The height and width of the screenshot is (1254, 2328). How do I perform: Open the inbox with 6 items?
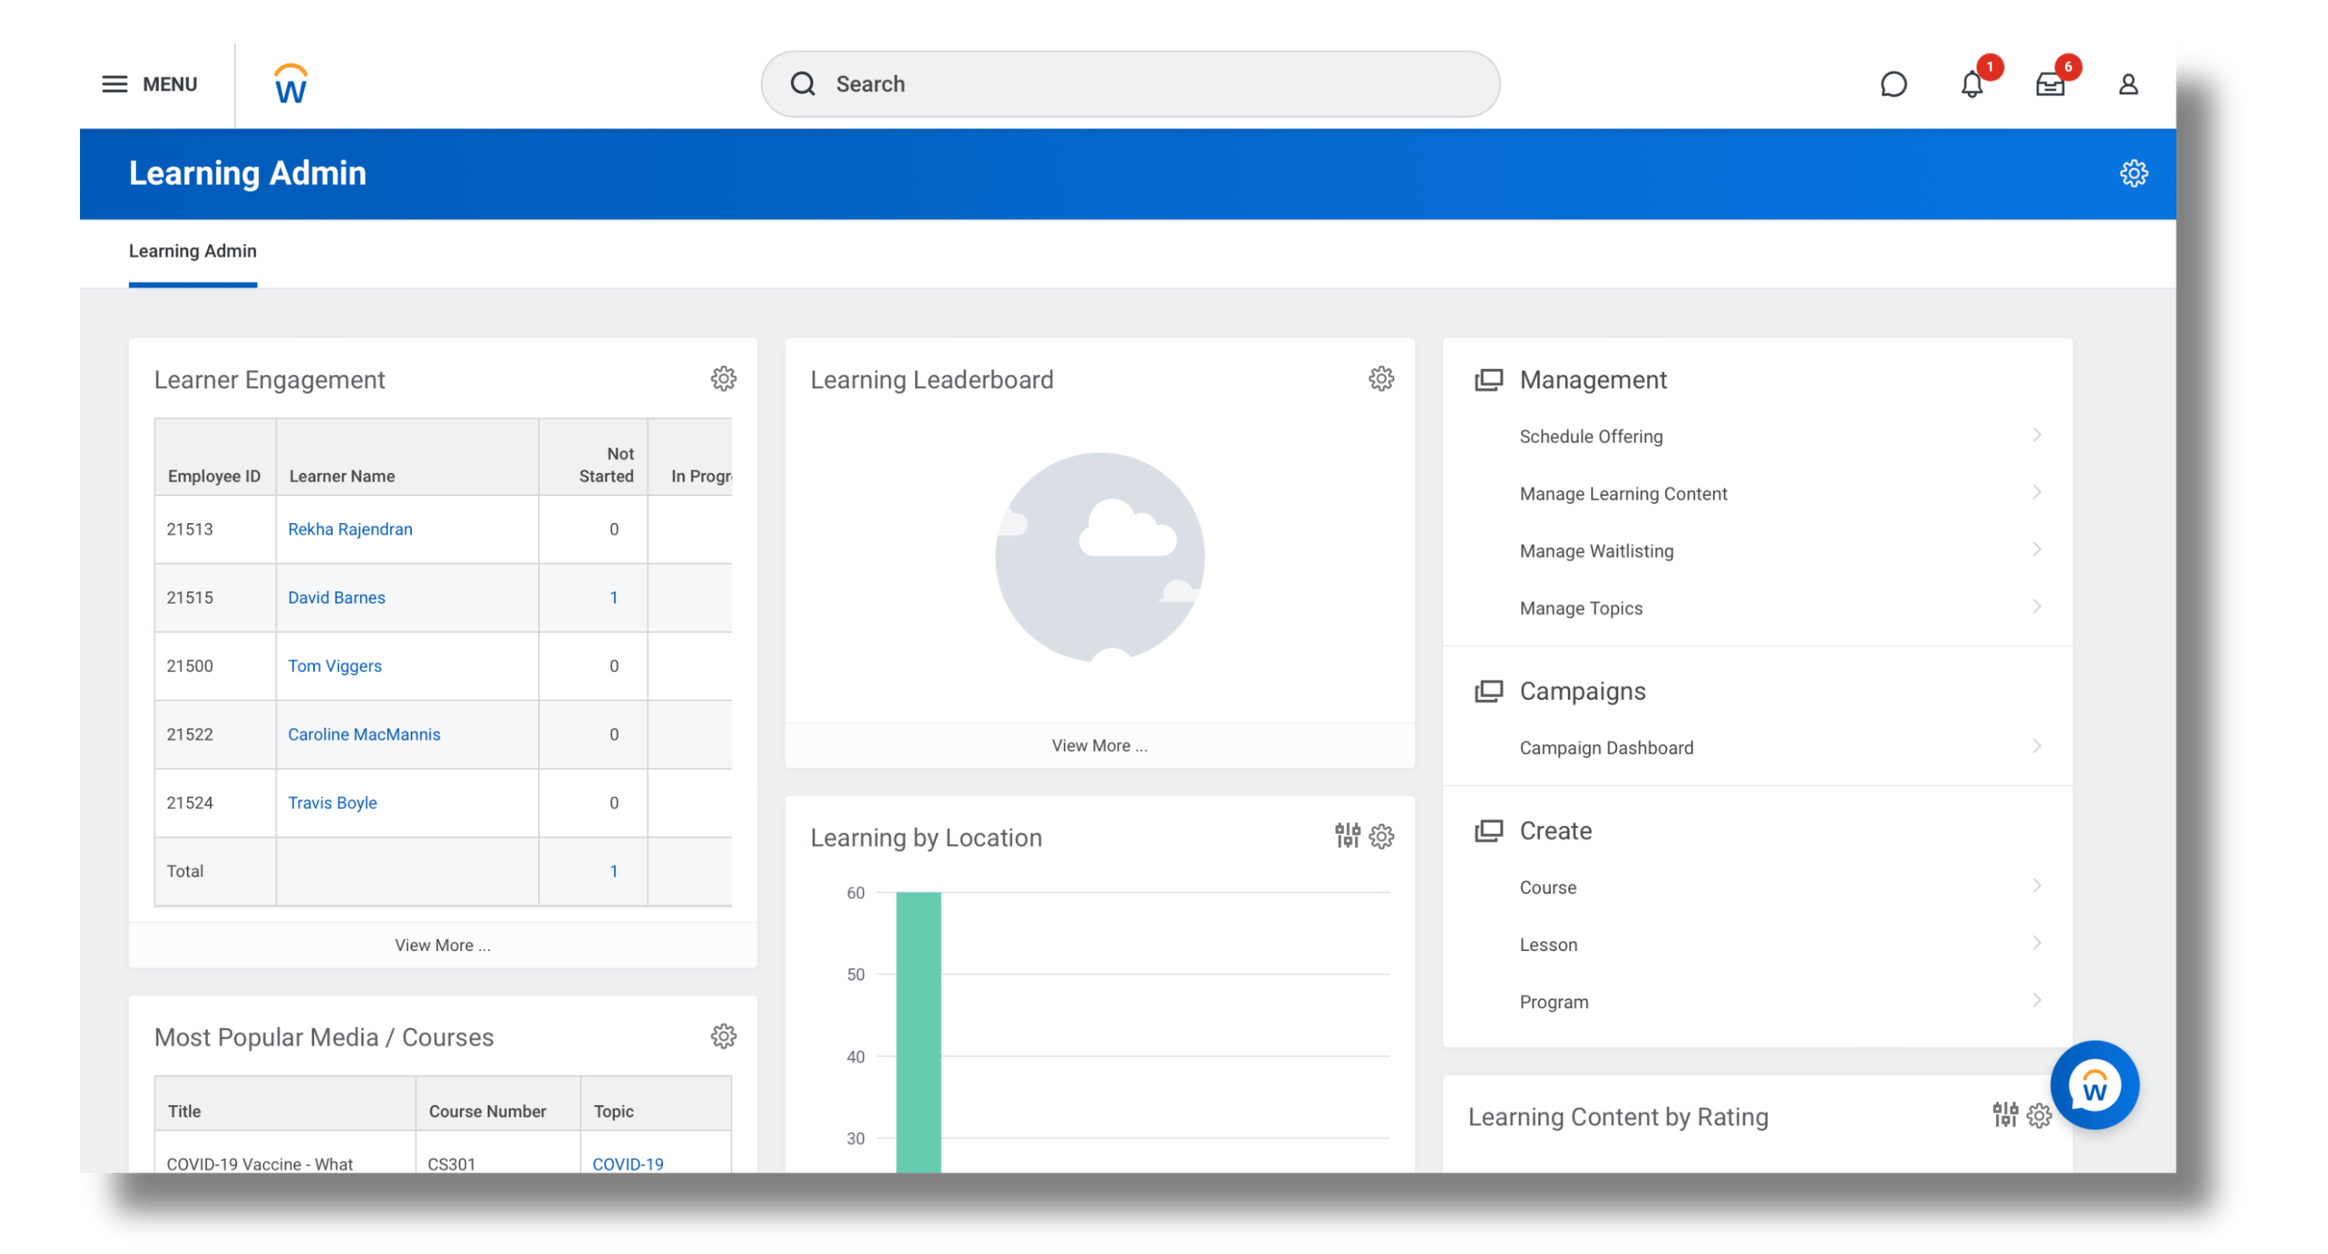click(2049, 84)
